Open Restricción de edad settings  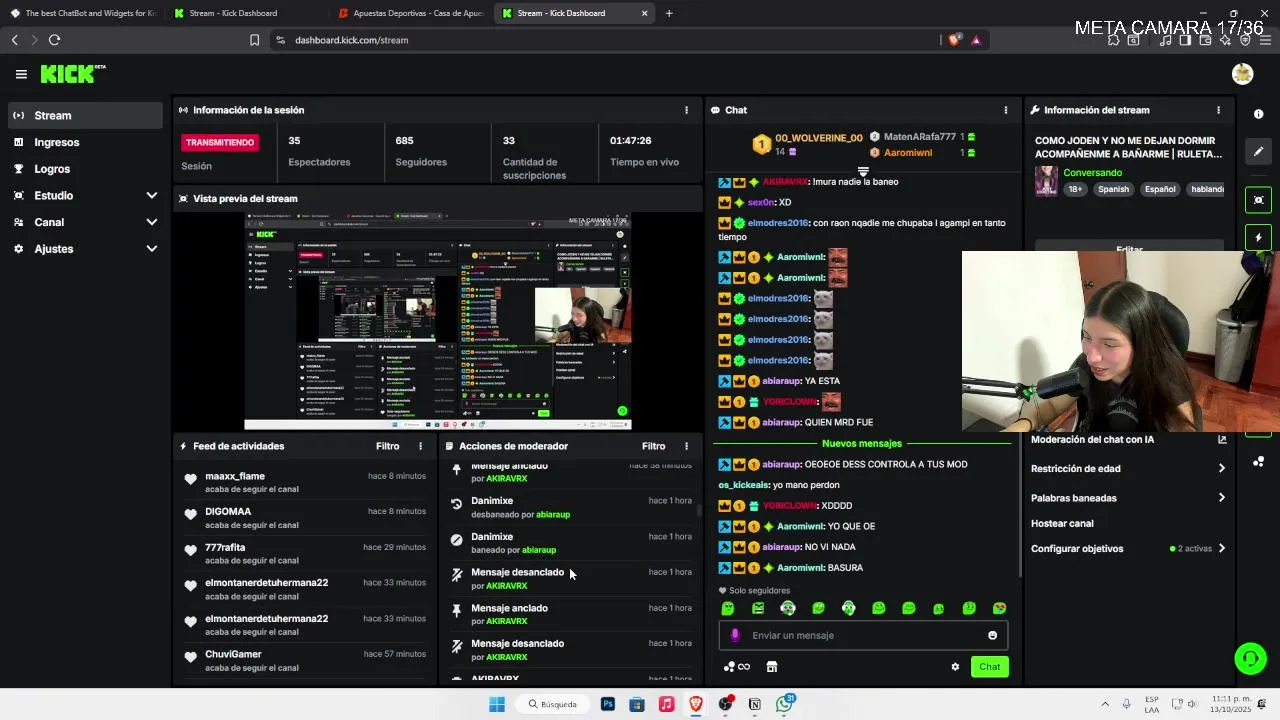coord(1128,468)
